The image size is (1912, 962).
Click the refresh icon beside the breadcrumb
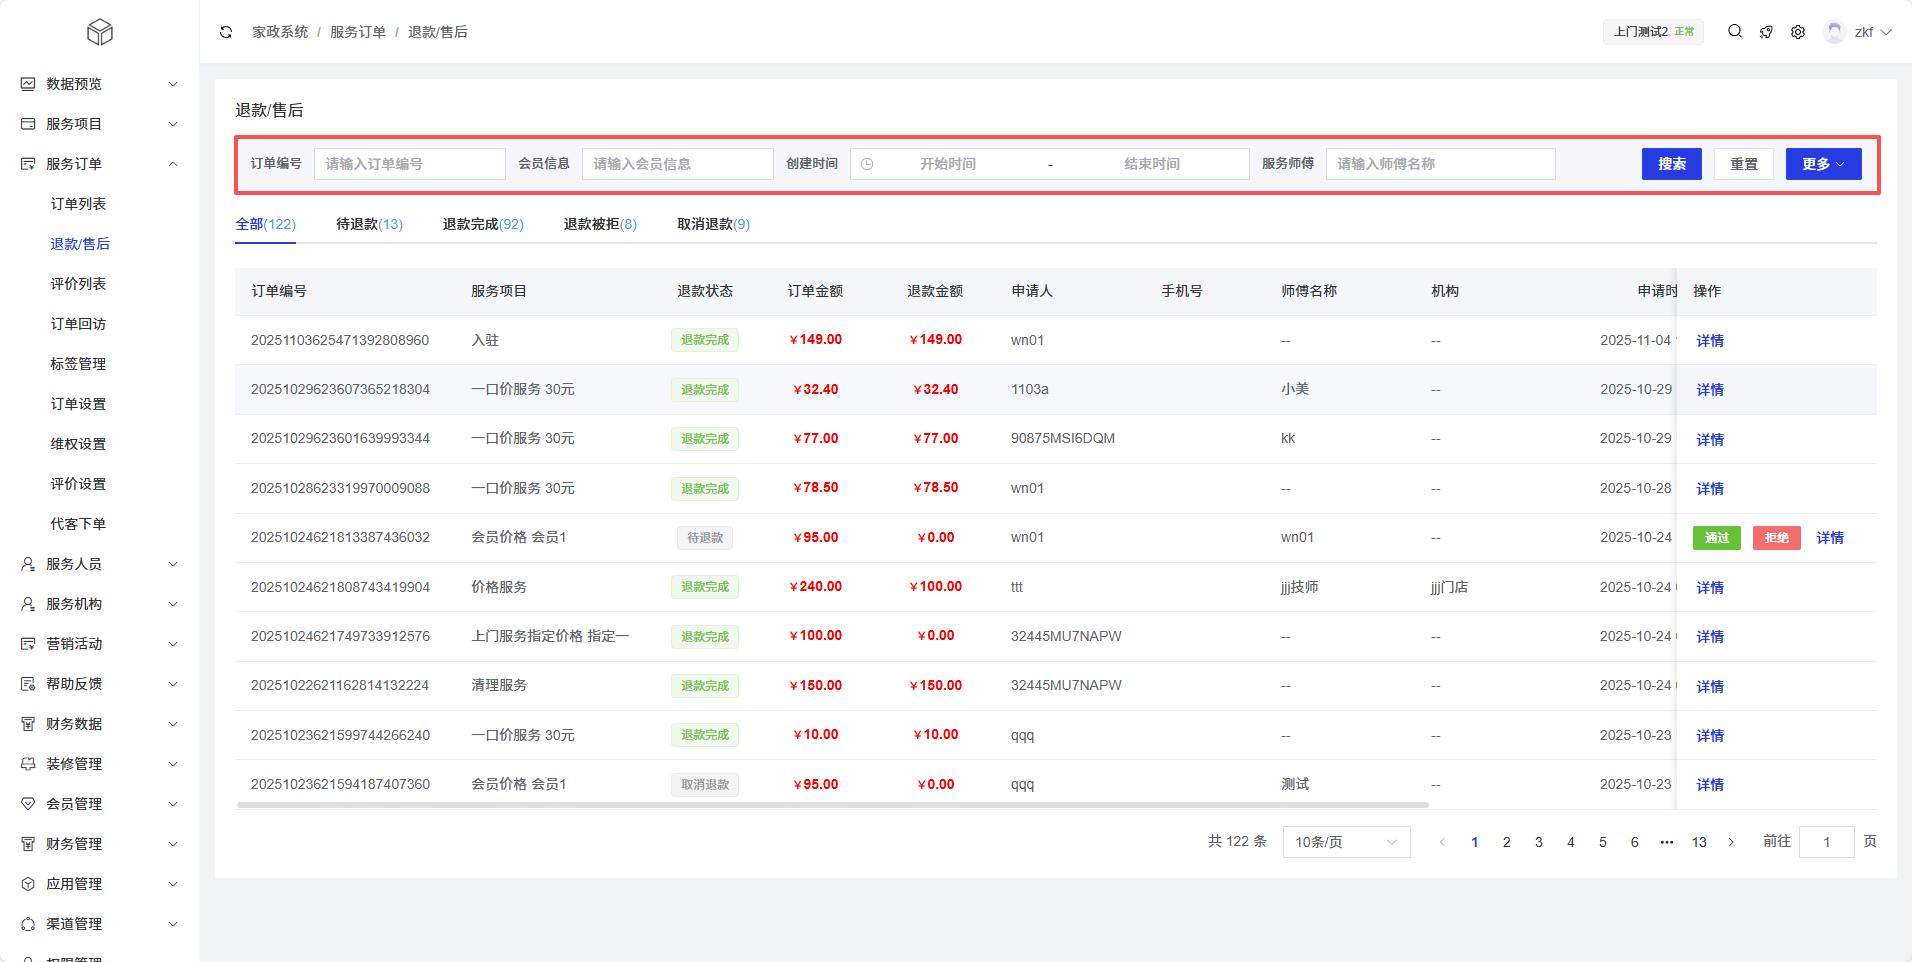tap(226, 32)
